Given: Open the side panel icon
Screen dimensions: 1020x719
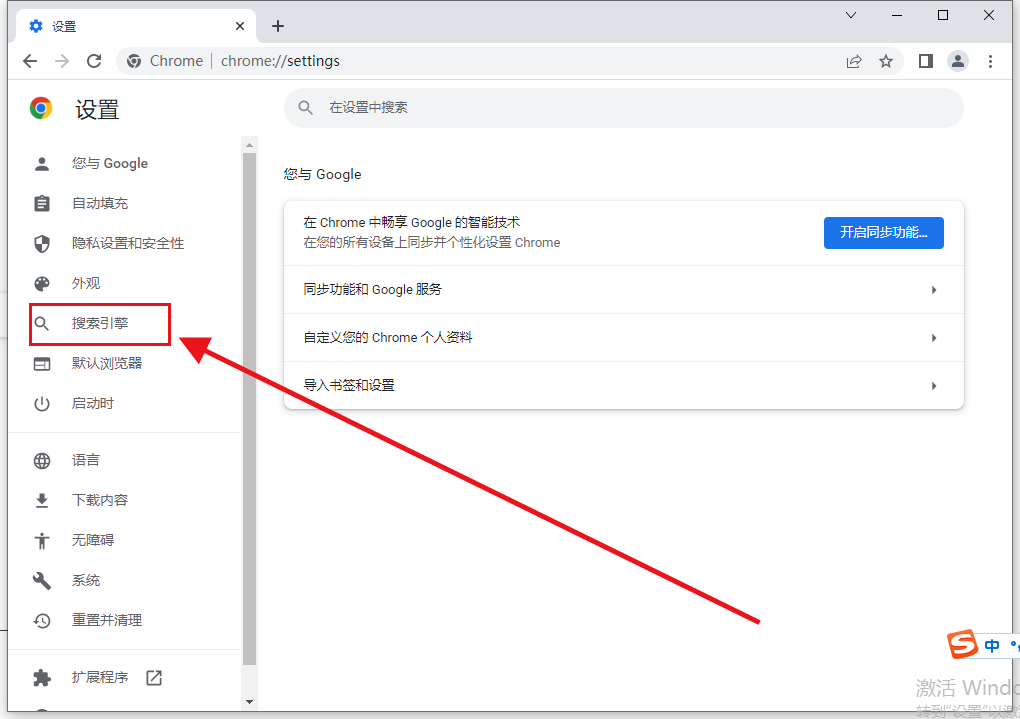Looking at the screenshot, I should click(x=926, y=61).
